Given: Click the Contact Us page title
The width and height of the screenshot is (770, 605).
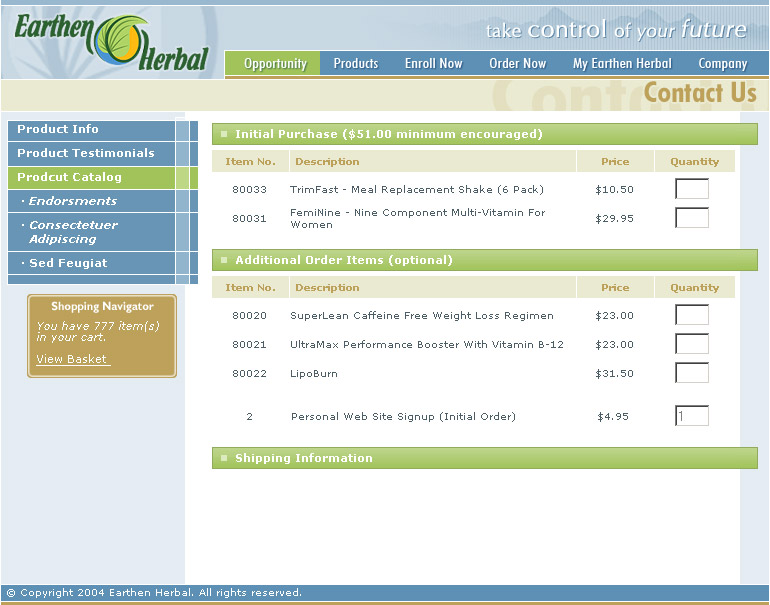Looking at the screenshot, I should tap(700, 93).
